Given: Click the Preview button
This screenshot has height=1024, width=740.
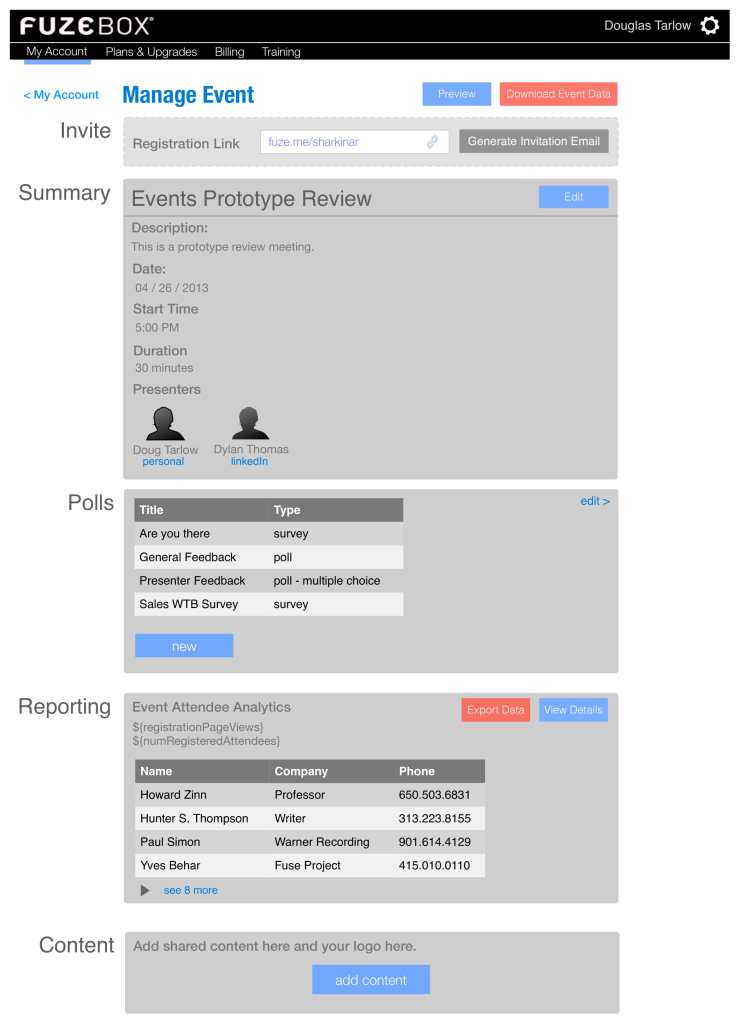Looking at the screenshot, I should click(456, 94).
